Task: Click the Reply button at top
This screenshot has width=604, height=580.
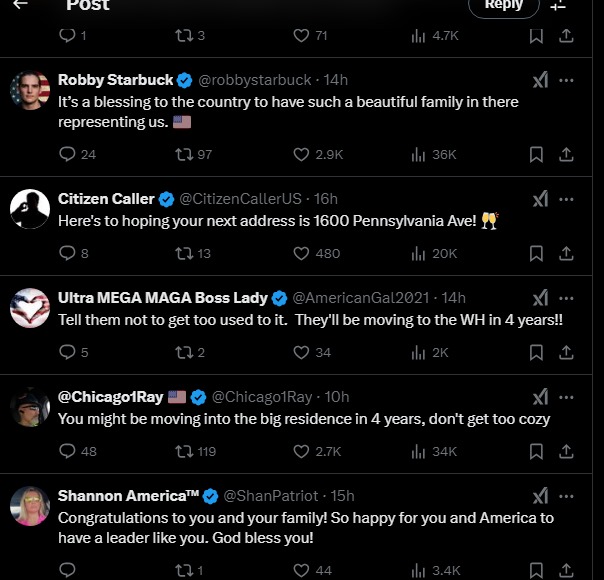Action: click(x=503, y=6)
